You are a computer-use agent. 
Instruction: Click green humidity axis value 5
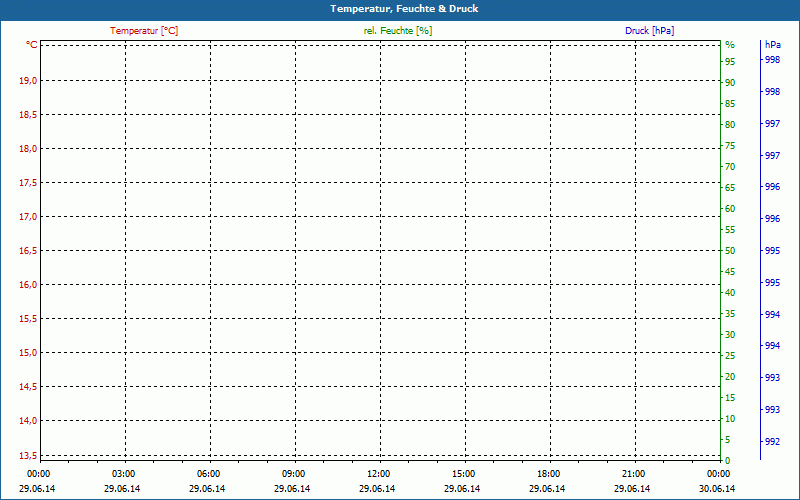click(x=728, y=440)
